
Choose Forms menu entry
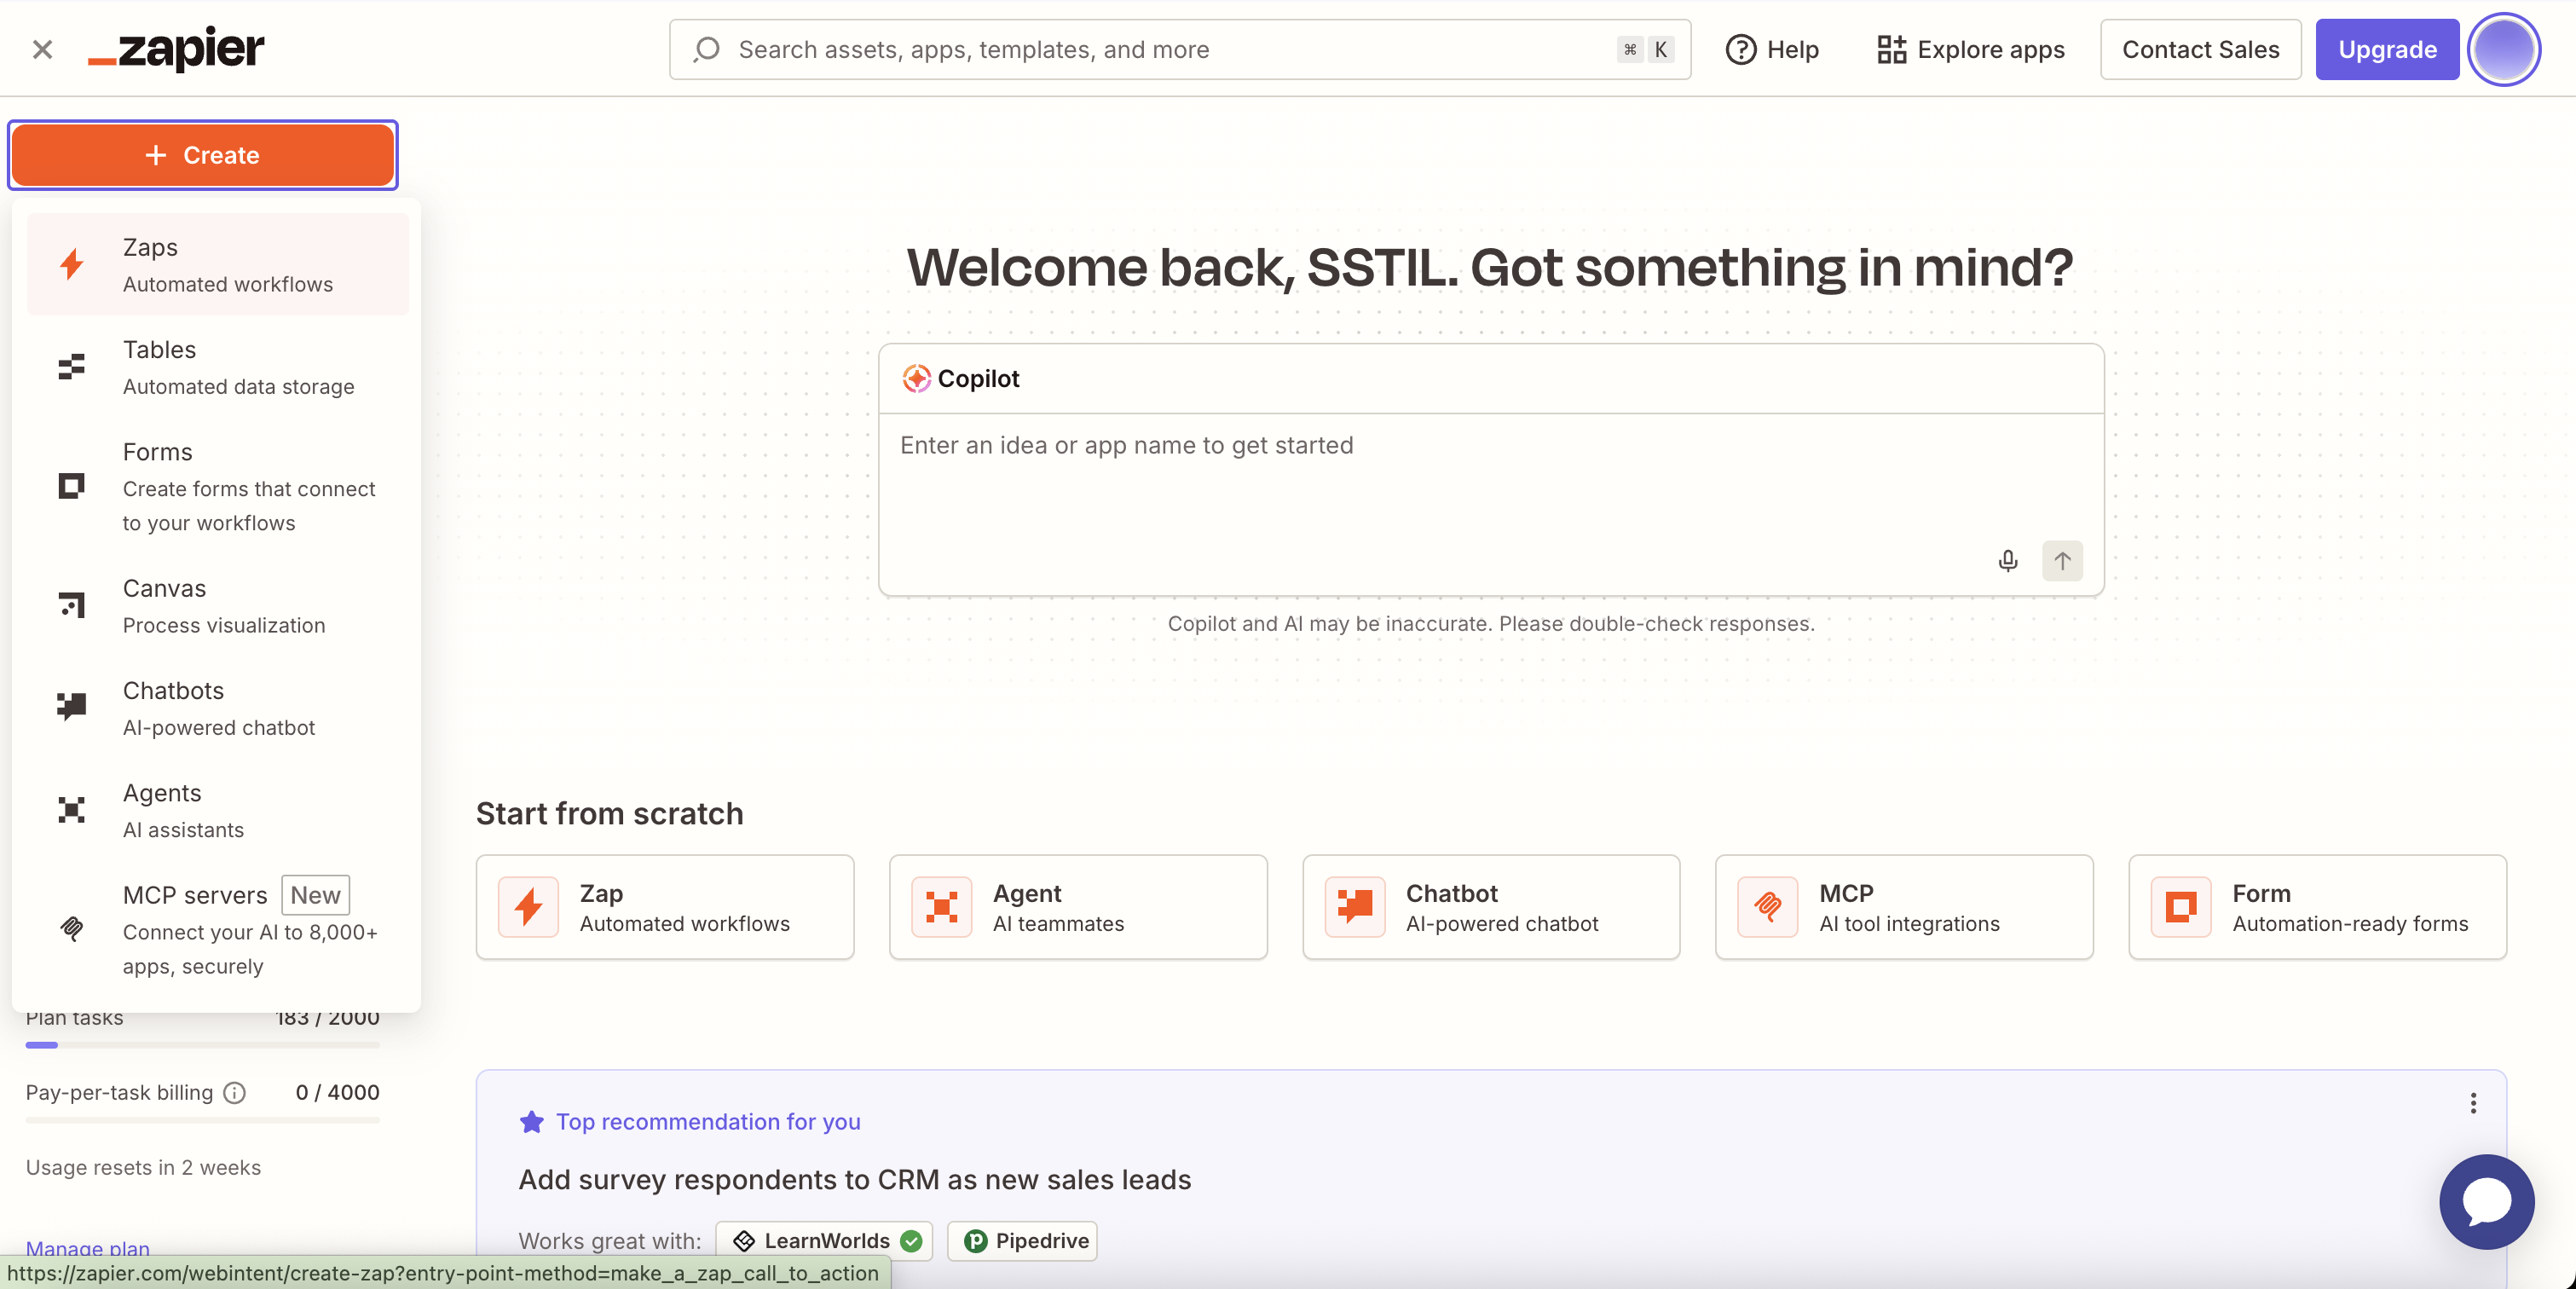coord(218,486)
